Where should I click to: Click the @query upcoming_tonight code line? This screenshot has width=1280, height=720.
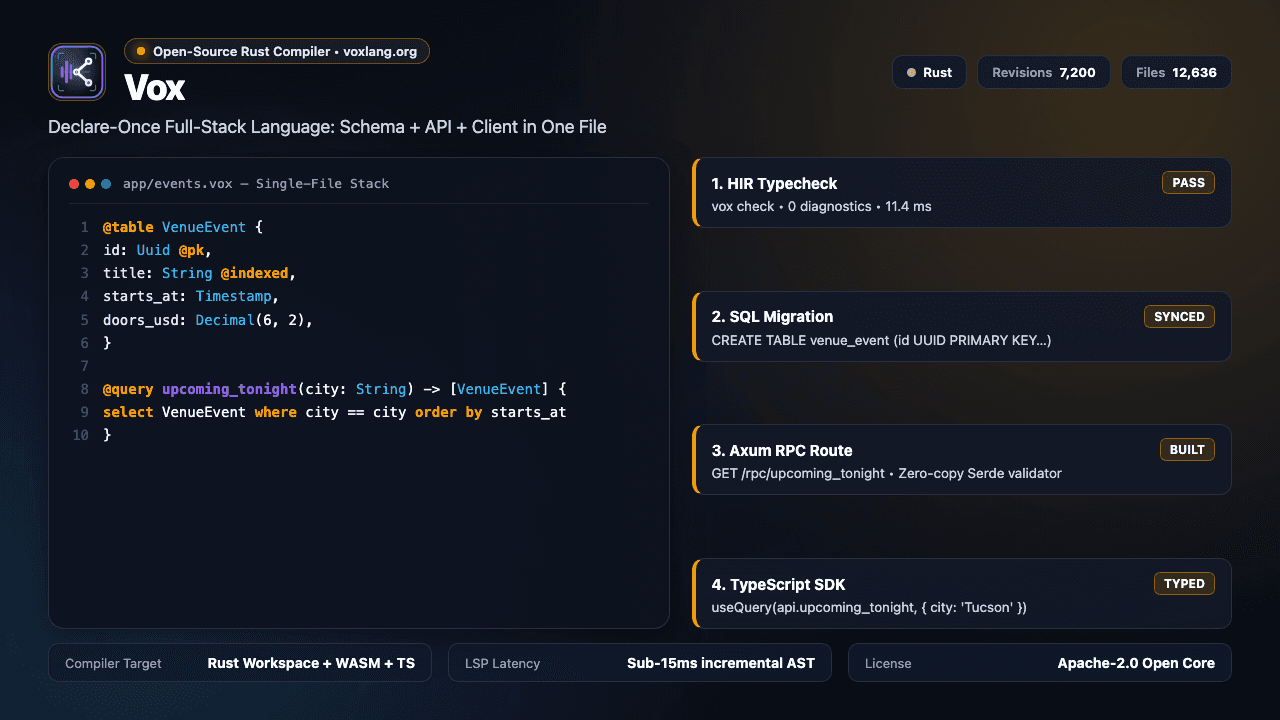point(335,388)
